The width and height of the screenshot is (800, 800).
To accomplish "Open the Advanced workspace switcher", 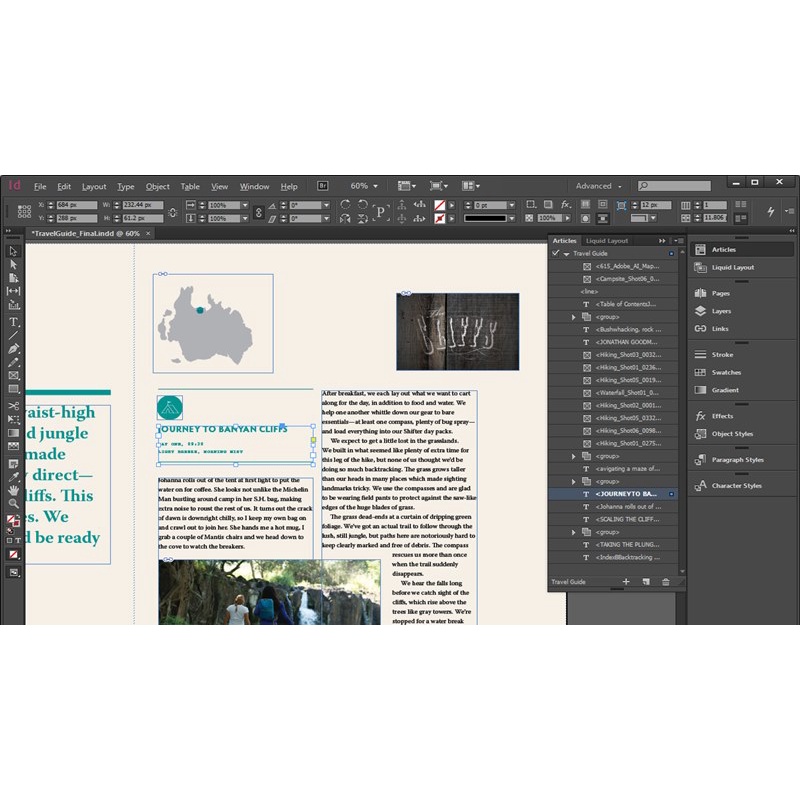I will tap(598, 186).
